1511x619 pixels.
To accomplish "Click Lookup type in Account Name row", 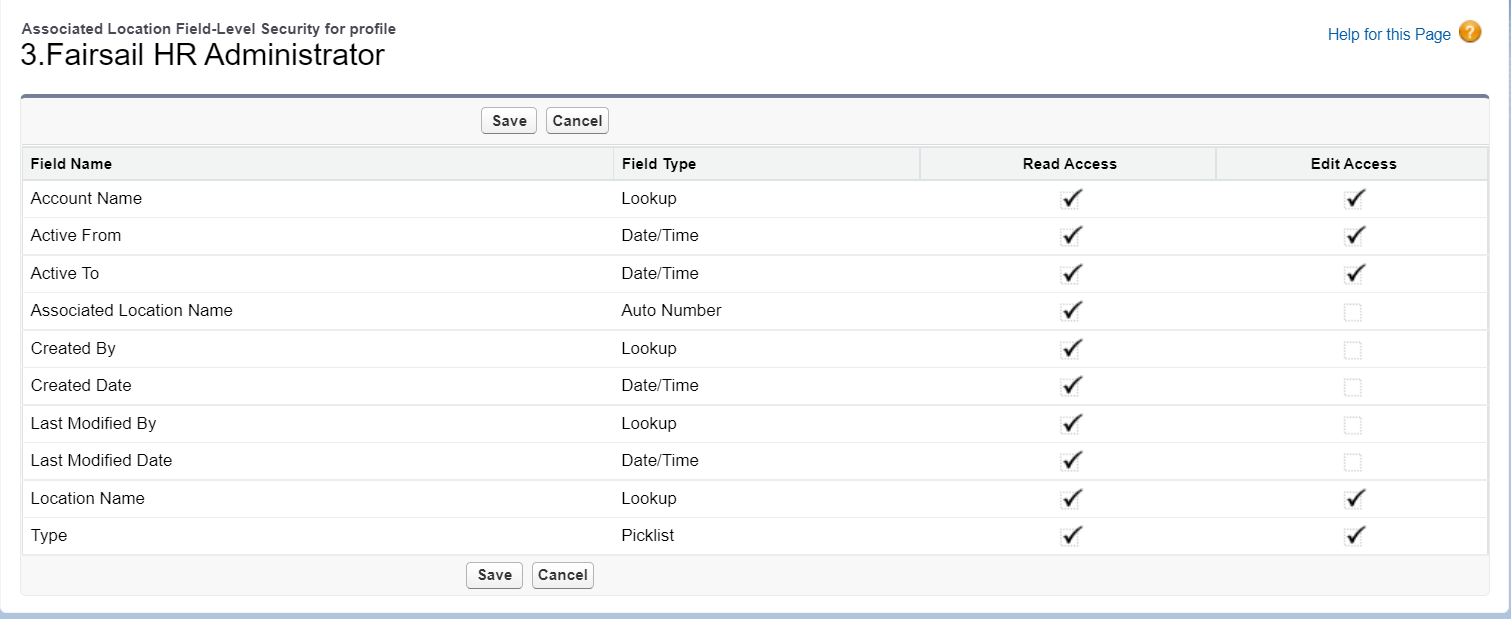I will point(649,198).
